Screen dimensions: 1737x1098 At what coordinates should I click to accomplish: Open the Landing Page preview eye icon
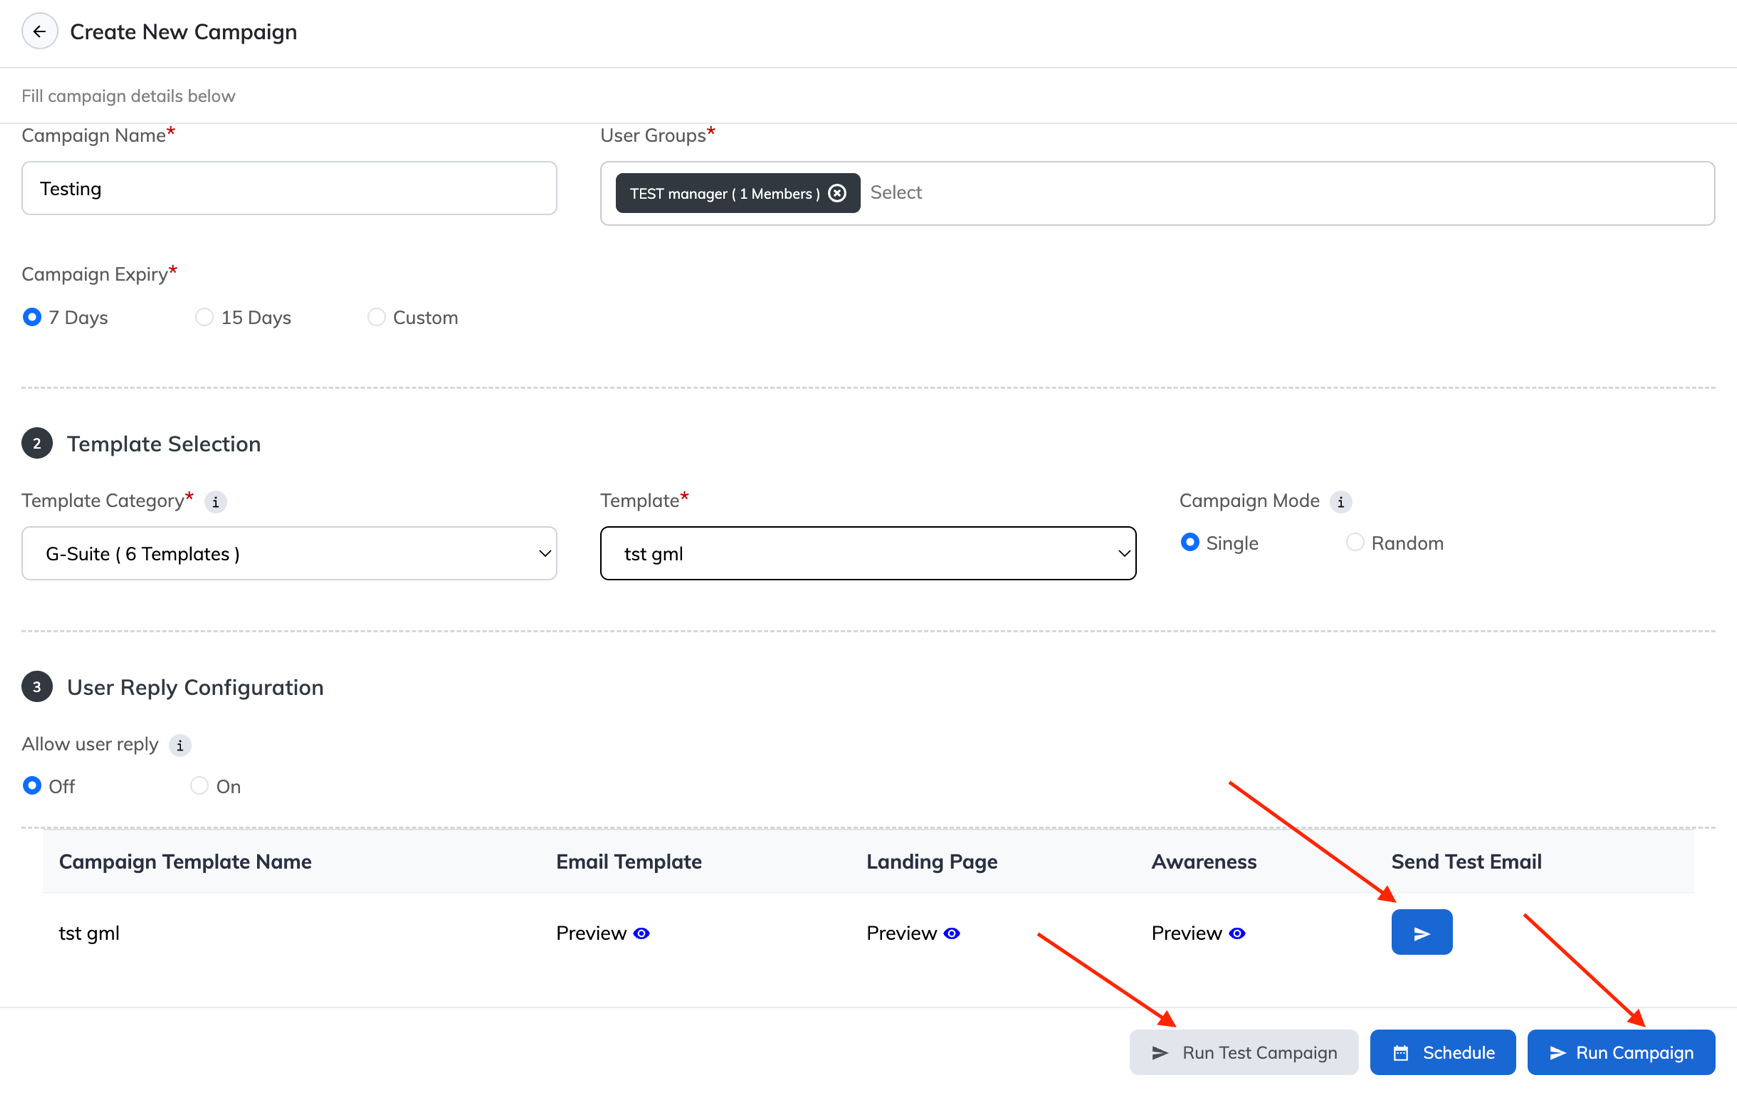click(952, 933)
